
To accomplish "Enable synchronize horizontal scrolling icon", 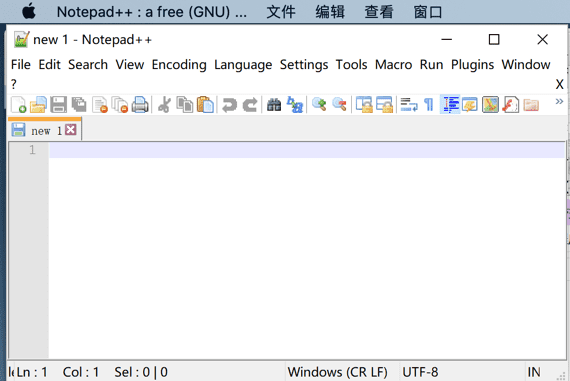I will click(x=384, y=105).
